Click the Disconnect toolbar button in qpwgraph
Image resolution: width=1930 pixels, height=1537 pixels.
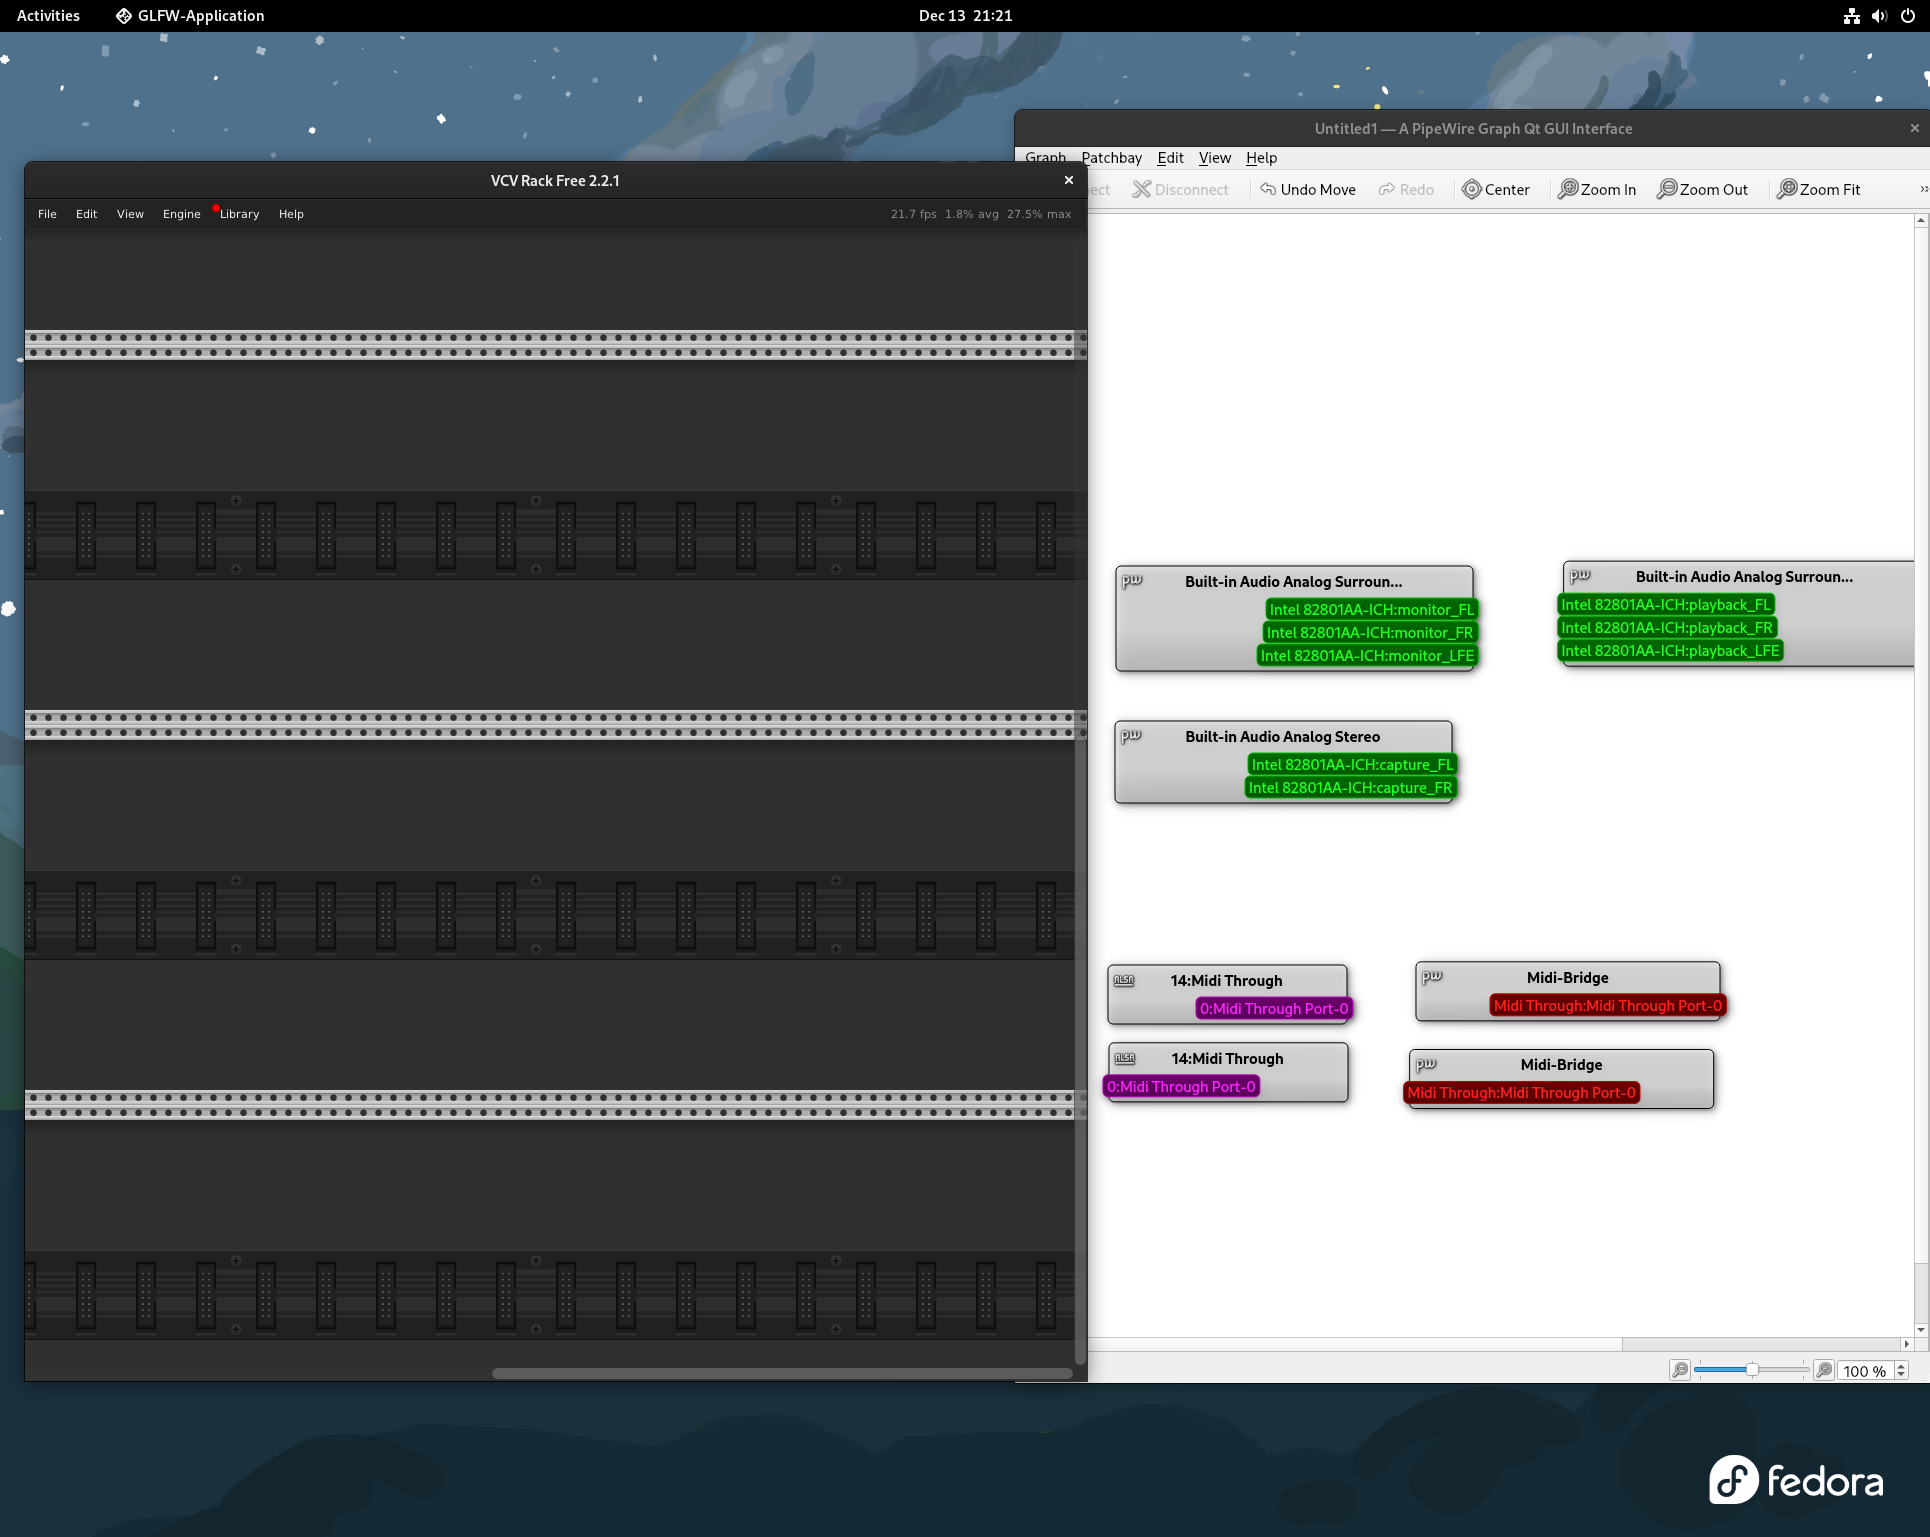tap(1180, 190)
